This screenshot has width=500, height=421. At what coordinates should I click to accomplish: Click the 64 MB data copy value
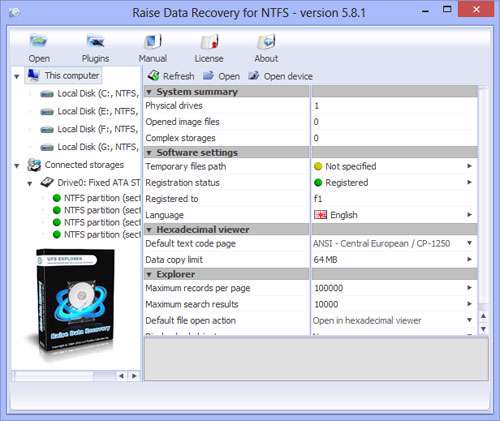point(325,260)
